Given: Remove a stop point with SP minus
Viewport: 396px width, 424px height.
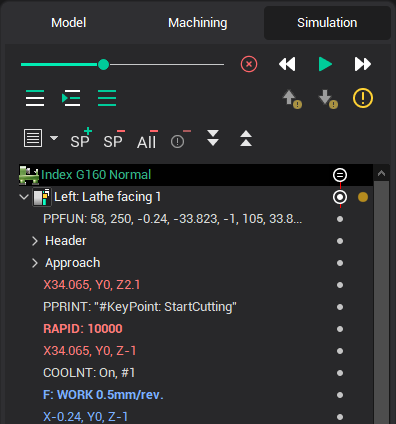Looking at the screenshot, I should tap(114, 139).
